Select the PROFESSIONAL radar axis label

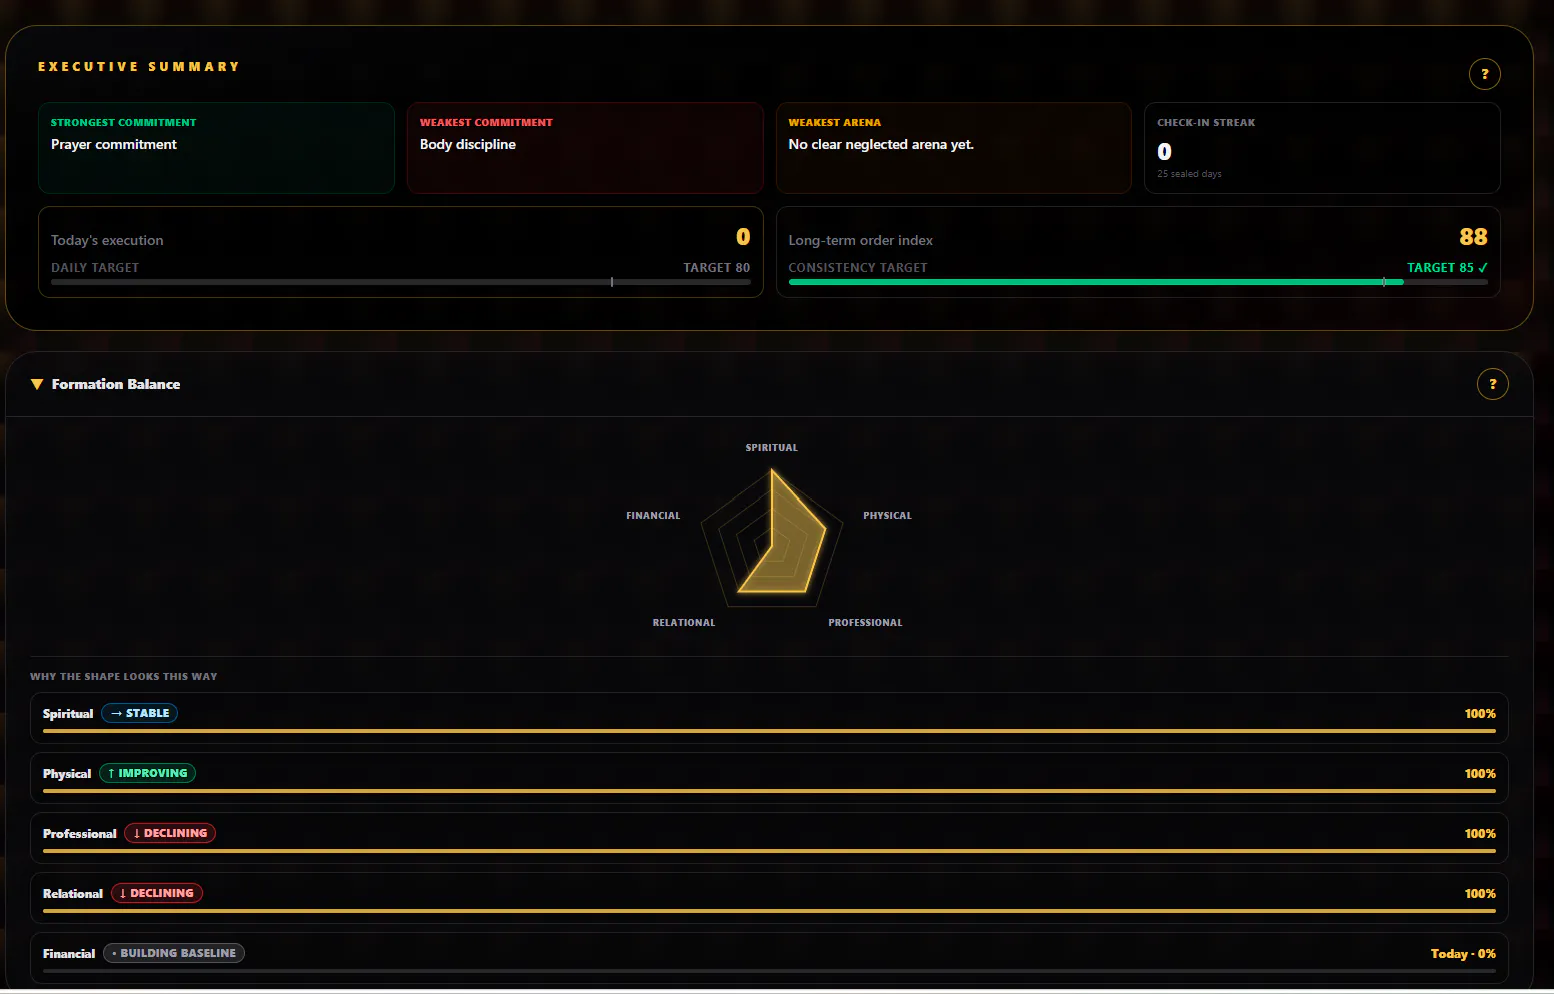click(x=865, y=623)
